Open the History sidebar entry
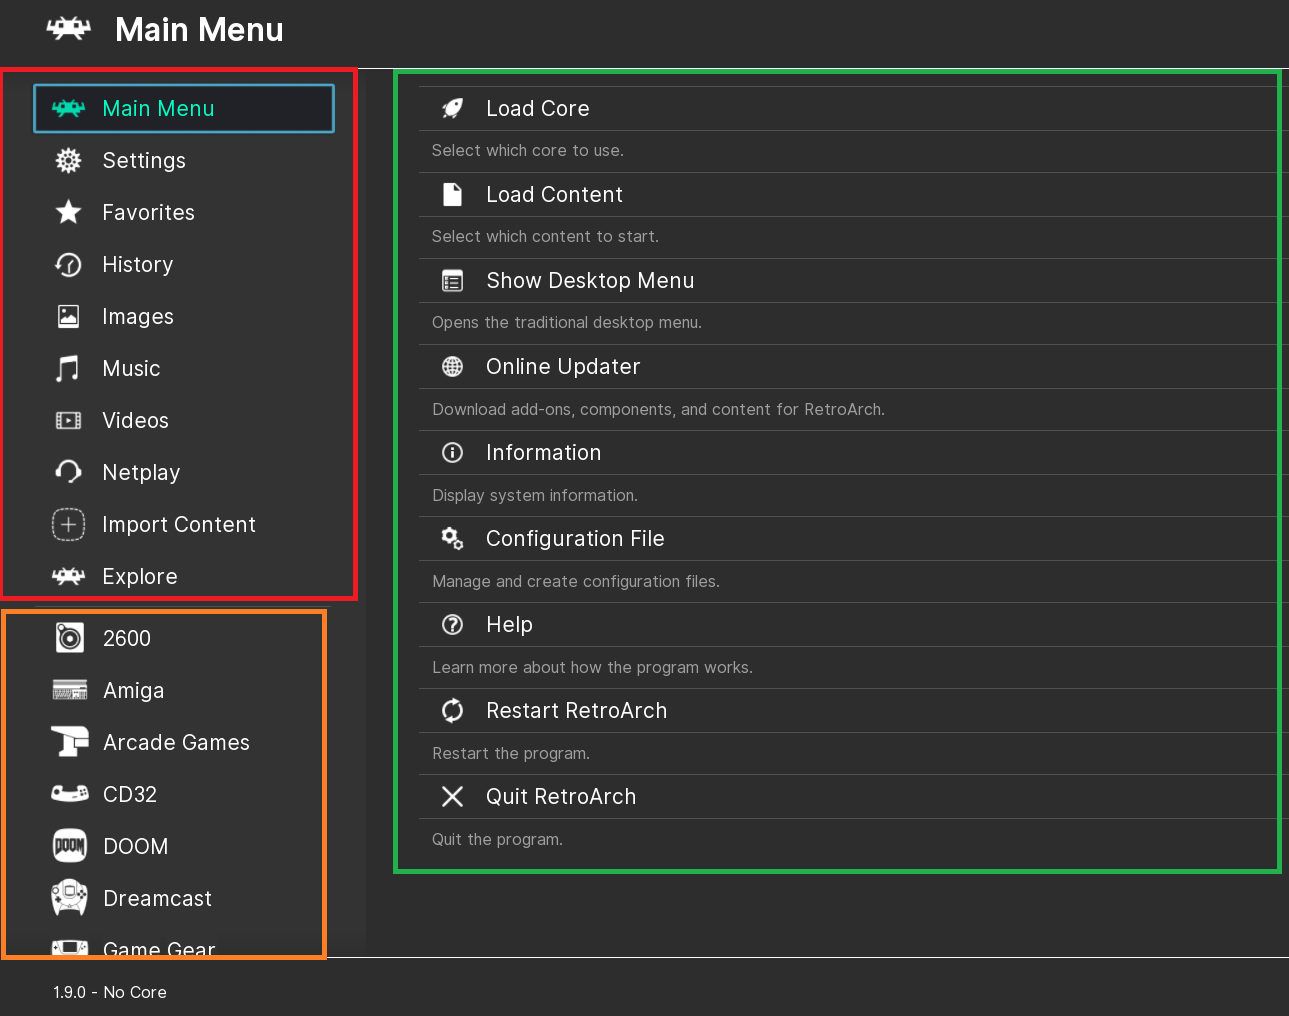Screen dimensions: 1289x1016 click(184, 264)
